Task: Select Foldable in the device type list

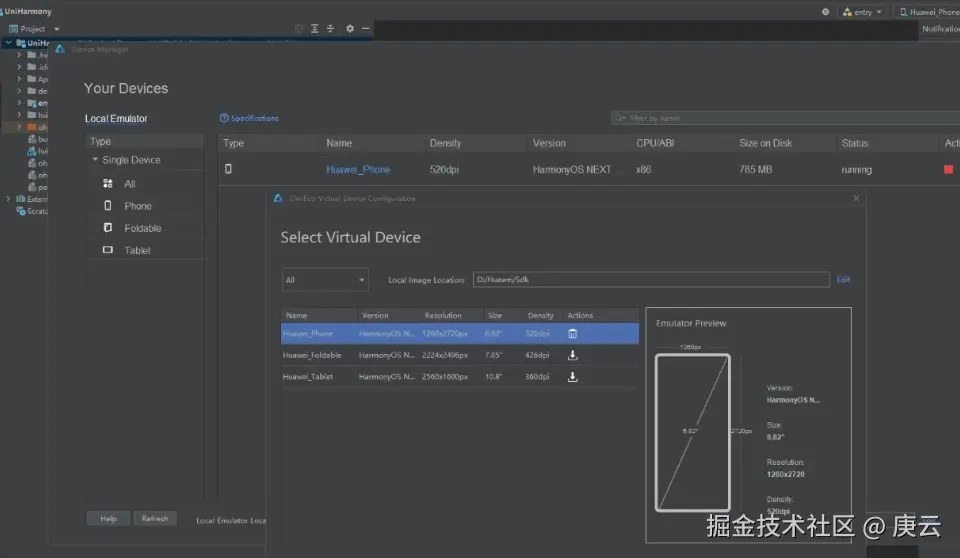Action: click(x=142, y=228)
